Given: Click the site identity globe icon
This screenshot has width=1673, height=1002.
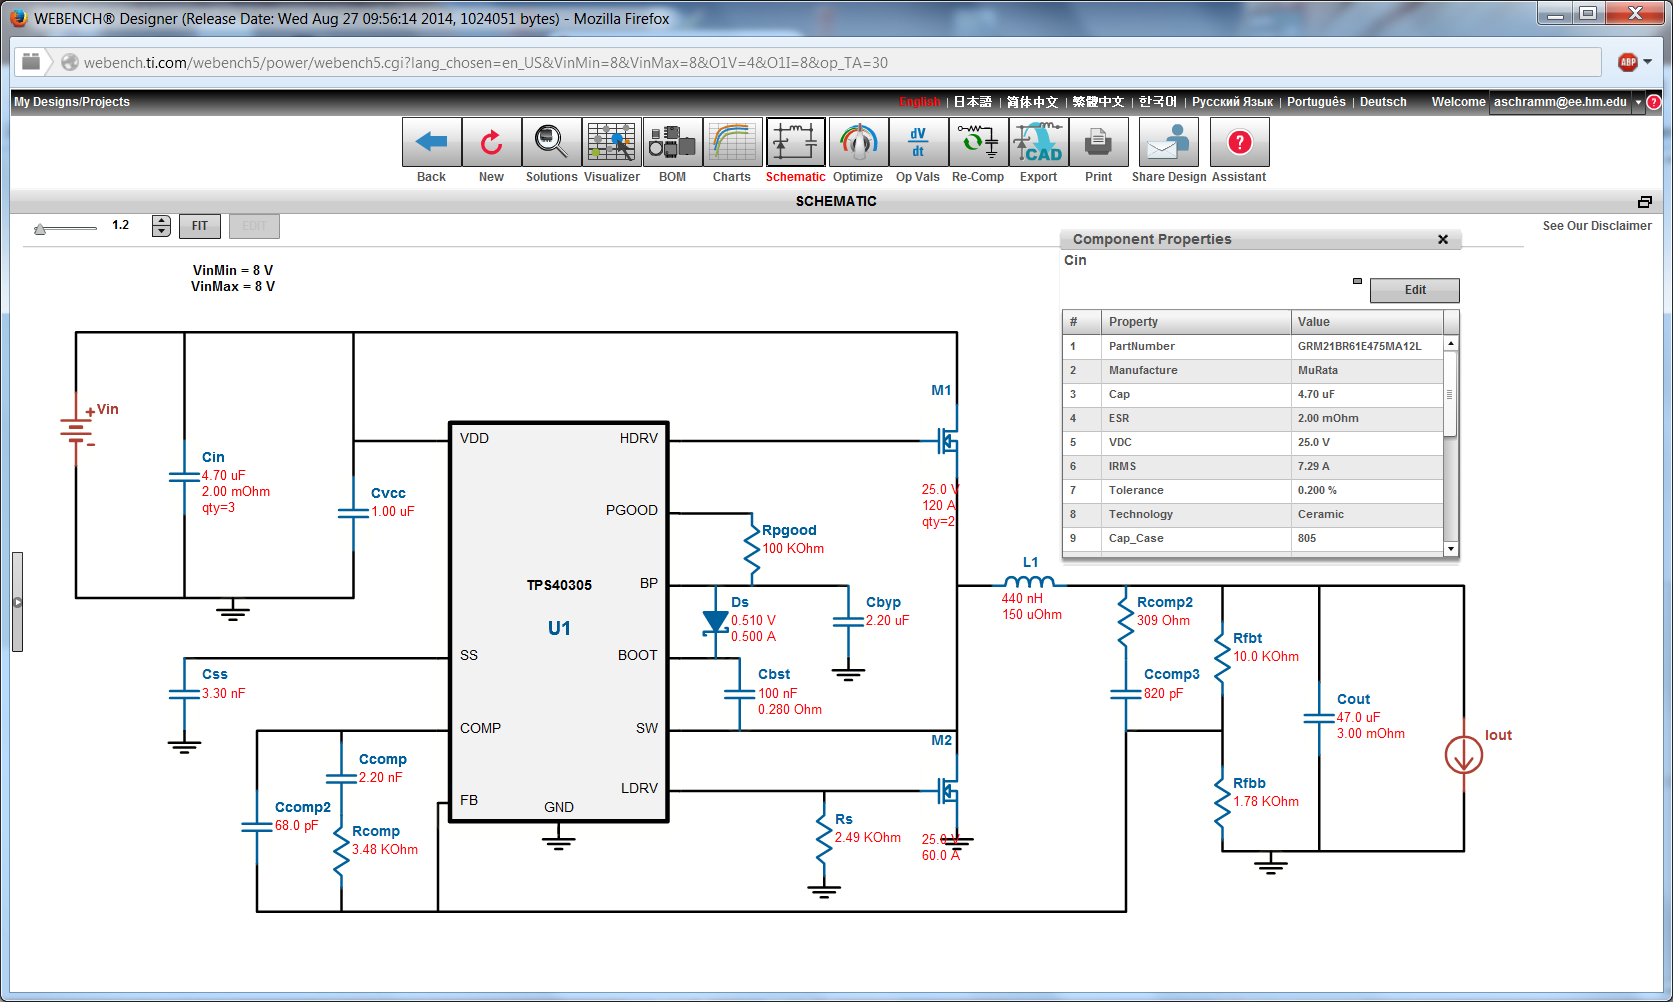Looking at the screenshot, I should click(70, 62).
